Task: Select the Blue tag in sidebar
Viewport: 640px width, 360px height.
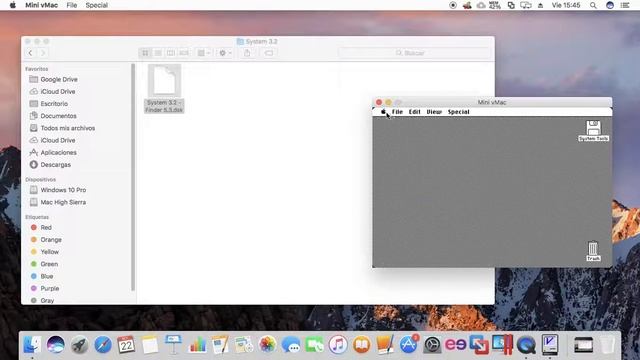Action: tap(42, 276)
